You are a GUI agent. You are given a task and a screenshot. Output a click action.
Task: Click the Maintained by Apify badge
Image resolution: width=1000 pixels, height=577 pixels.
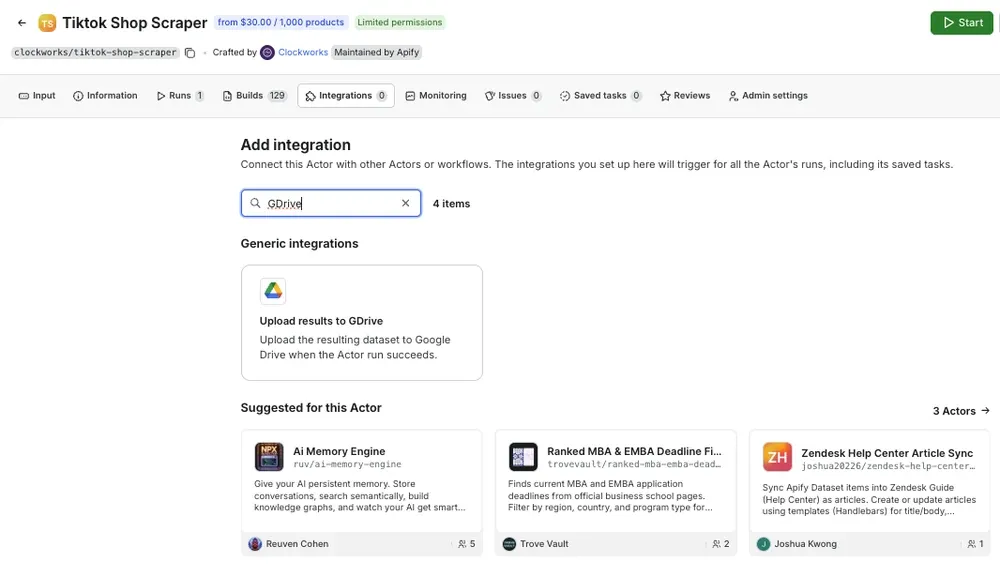pos(376,52)
